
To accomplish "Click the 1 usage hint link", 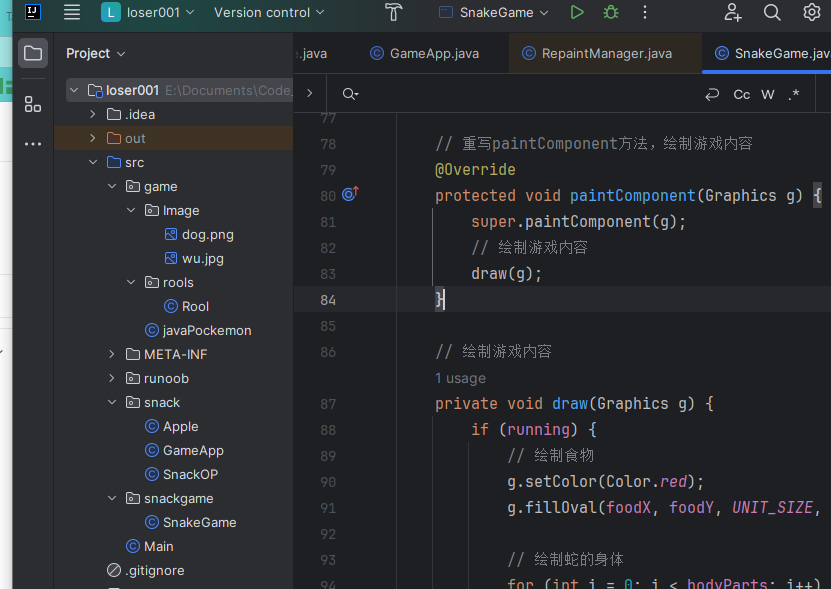I will (x=460, y=379).
